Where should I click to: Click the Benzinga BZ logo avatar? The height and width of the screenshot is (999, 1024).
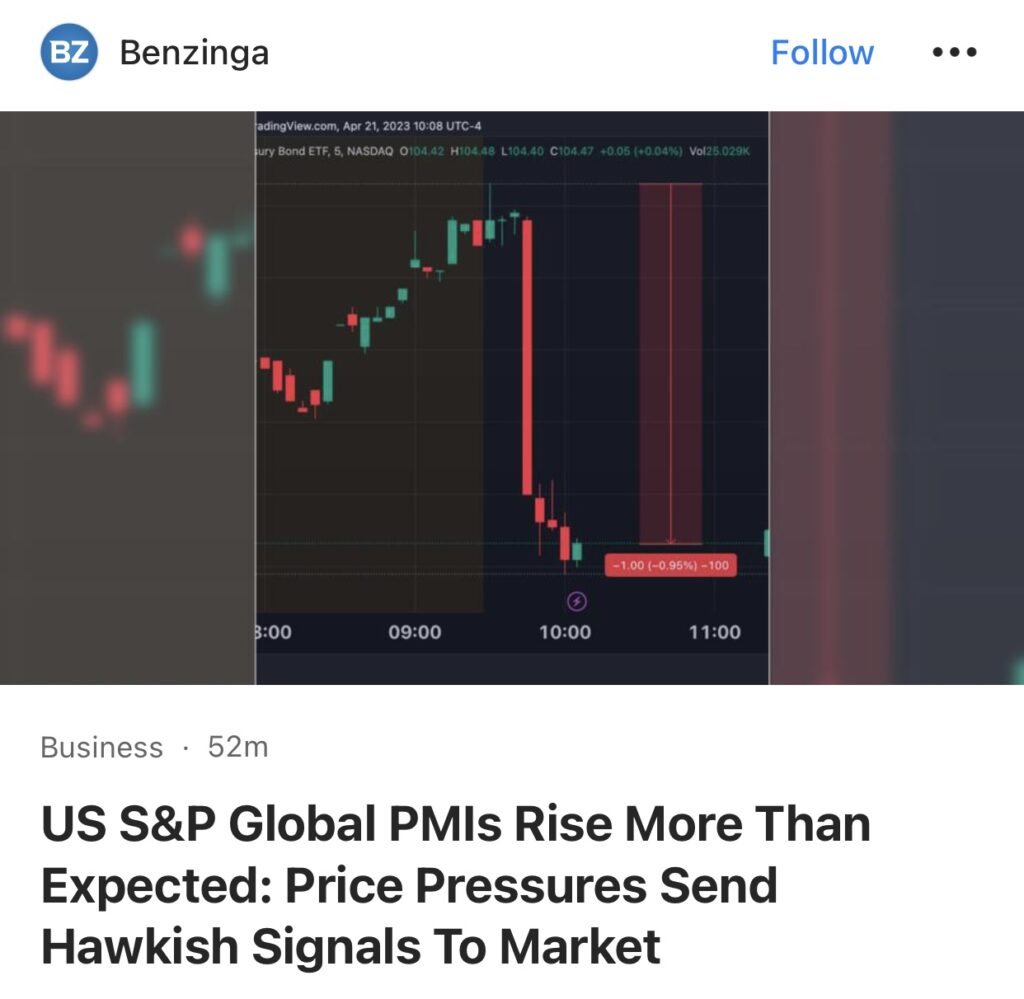pyautogui.click(x=69, y=52)
